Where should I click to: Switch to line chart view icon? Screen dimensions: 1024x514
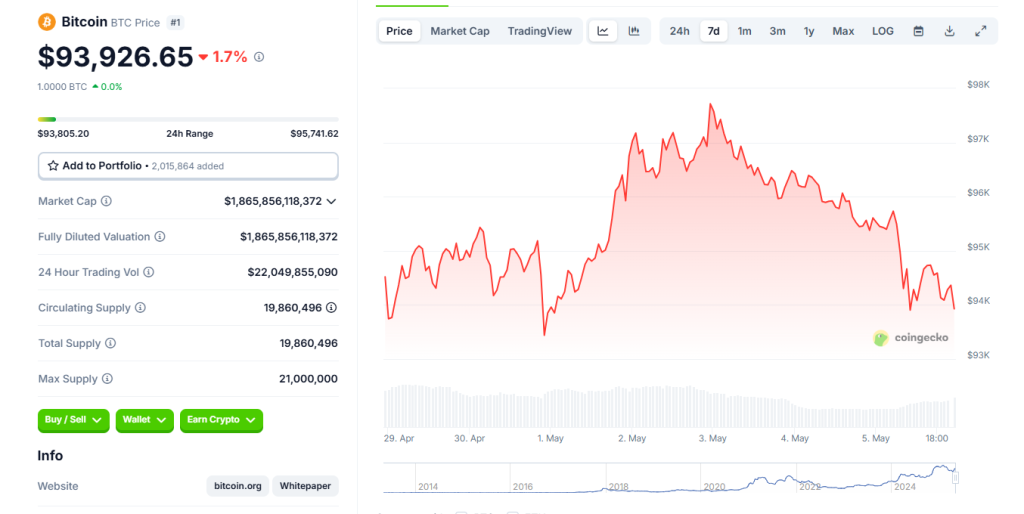point(603,31)
